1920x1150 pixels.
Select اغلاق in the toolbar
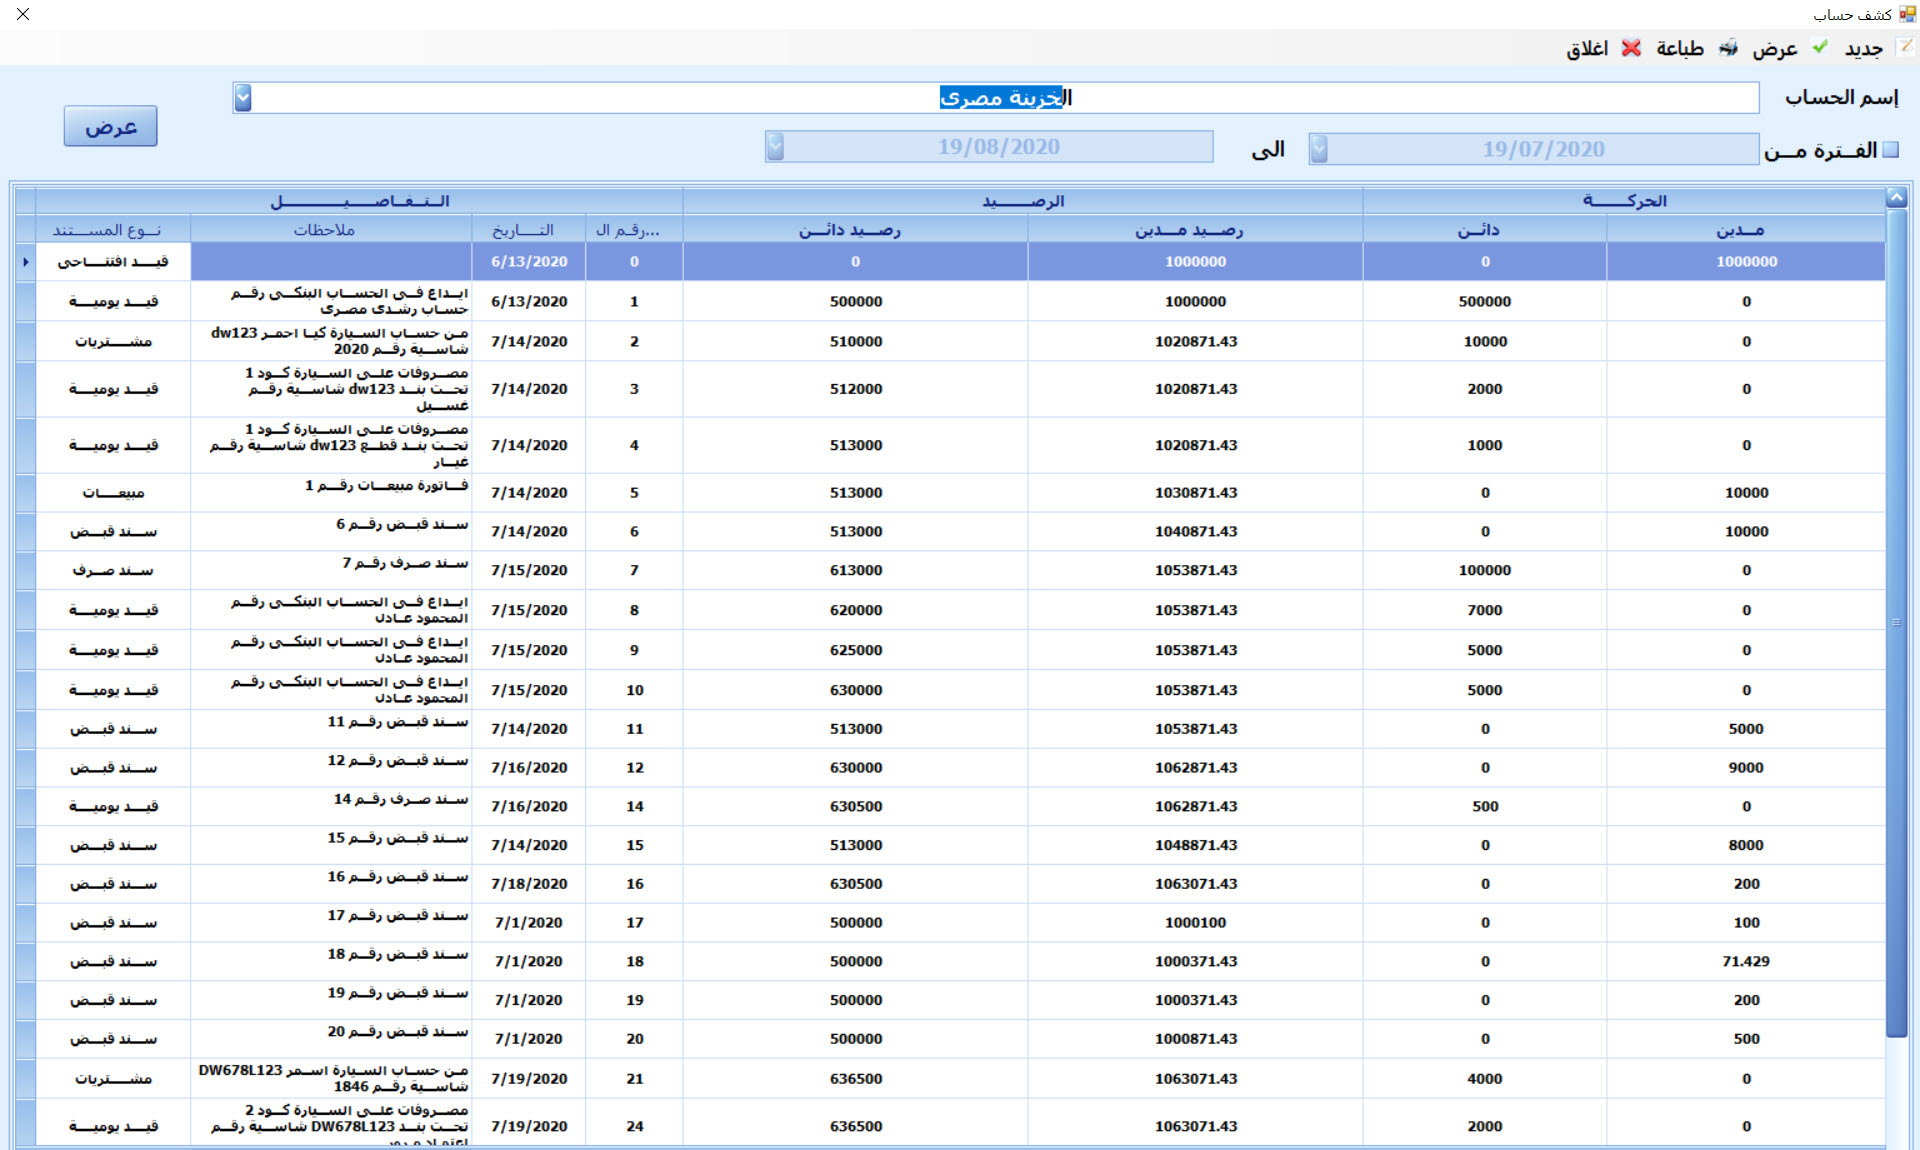[x=1587, y=49]
